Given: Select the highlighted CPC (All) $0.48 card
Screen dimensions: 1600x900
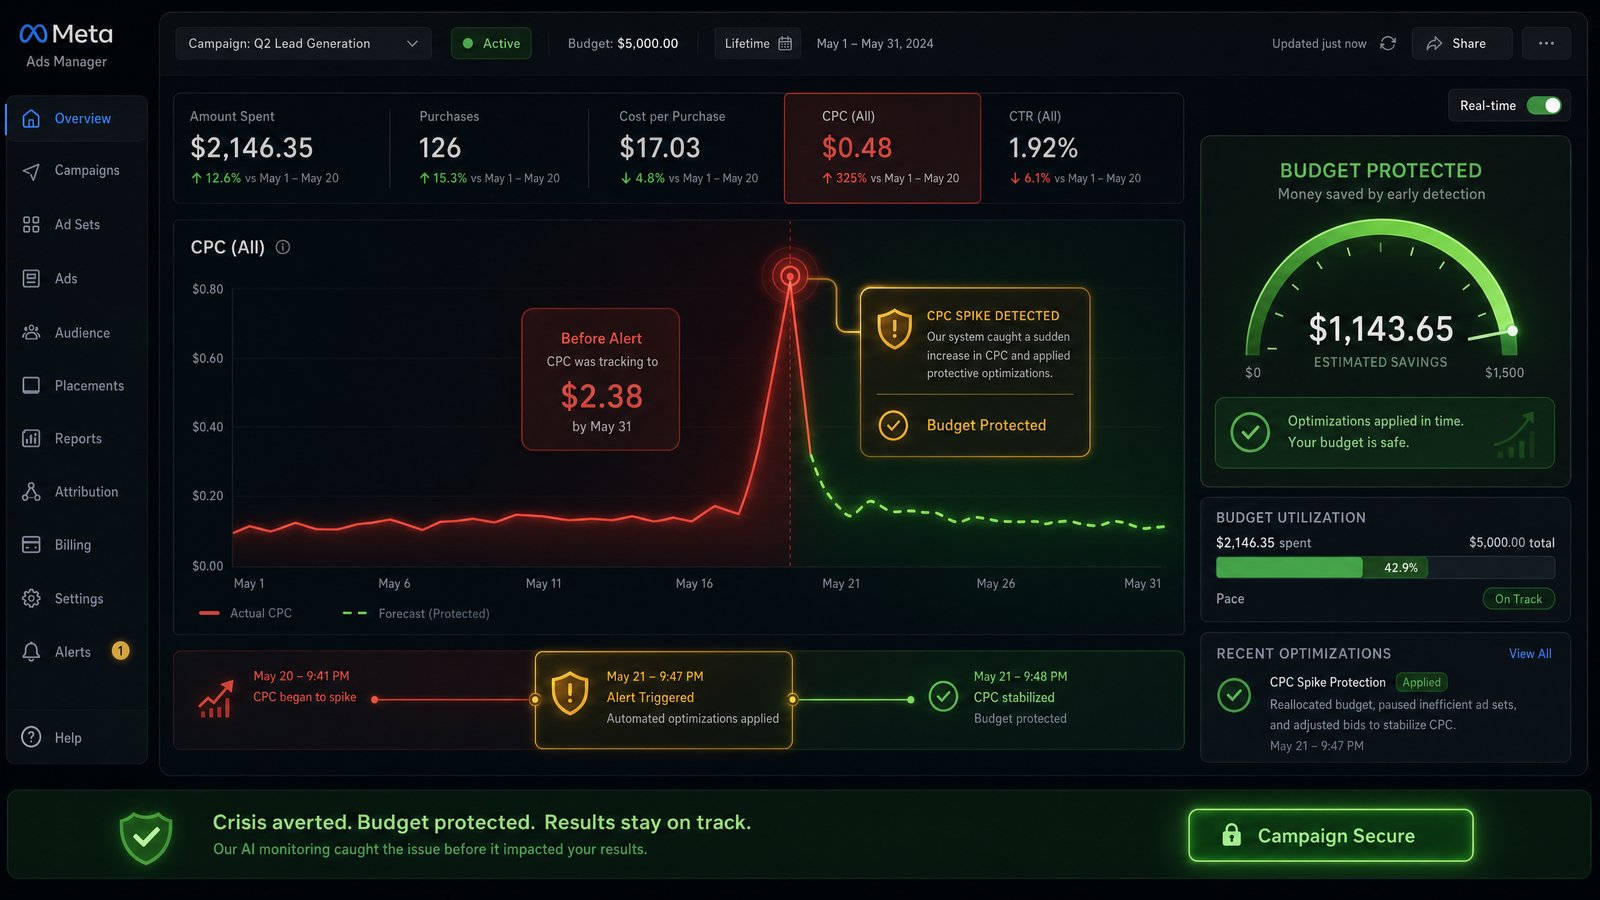Looking at the screenshot, I should [x=882, y=148].
